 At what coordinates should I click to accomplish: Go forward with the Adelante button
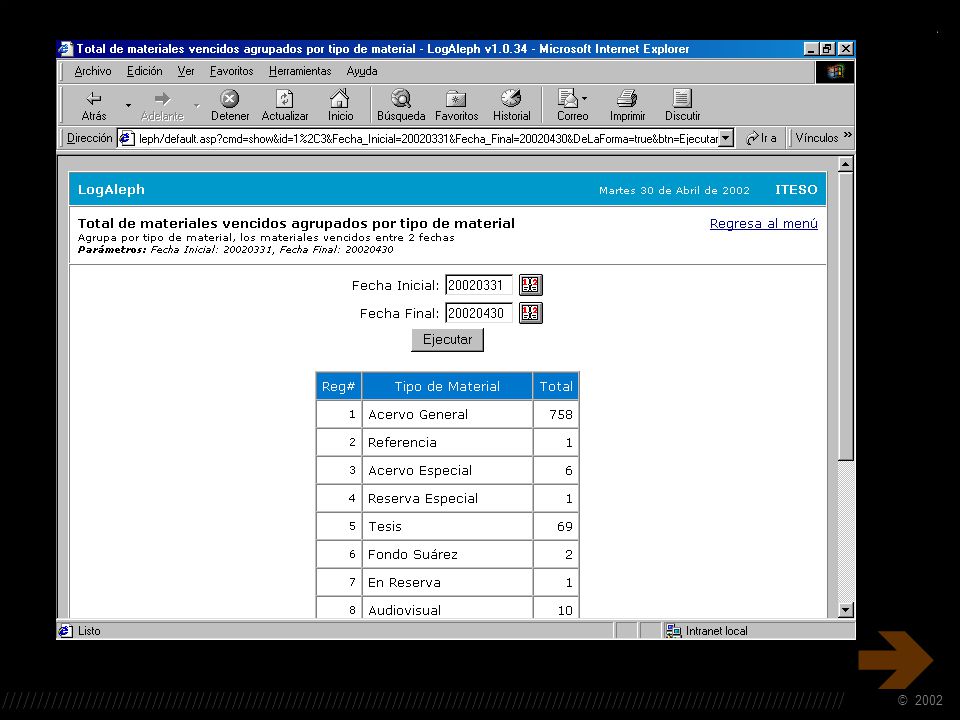point(162,105)
